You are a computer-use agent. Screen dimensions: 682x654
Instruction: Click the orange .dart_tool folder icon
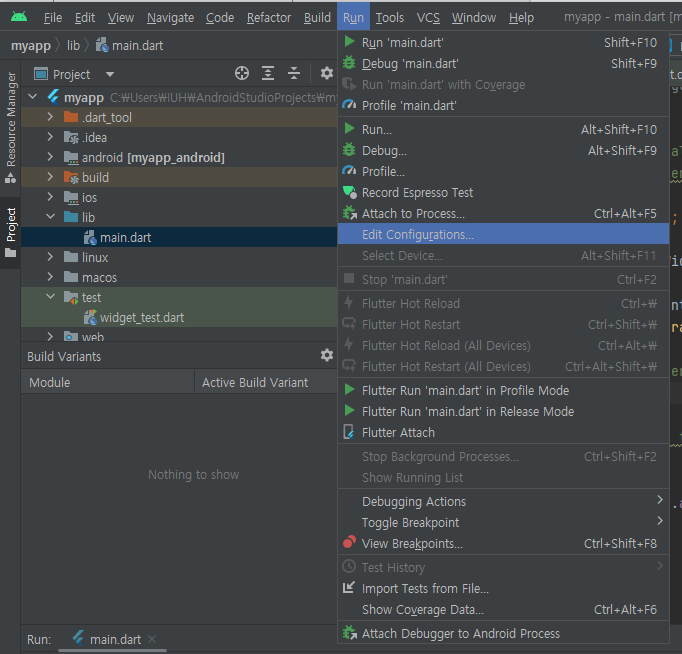point(71,117)
